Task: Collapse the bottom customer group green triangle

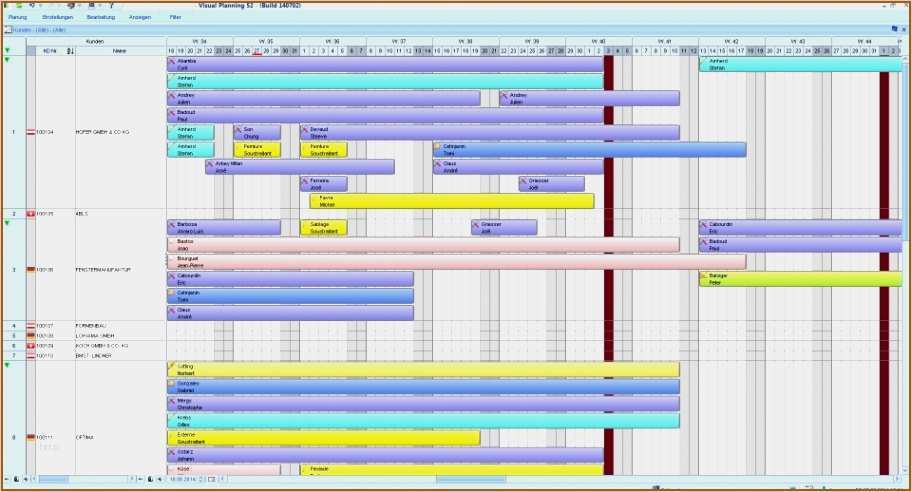Action: click(x=7, y=365)
